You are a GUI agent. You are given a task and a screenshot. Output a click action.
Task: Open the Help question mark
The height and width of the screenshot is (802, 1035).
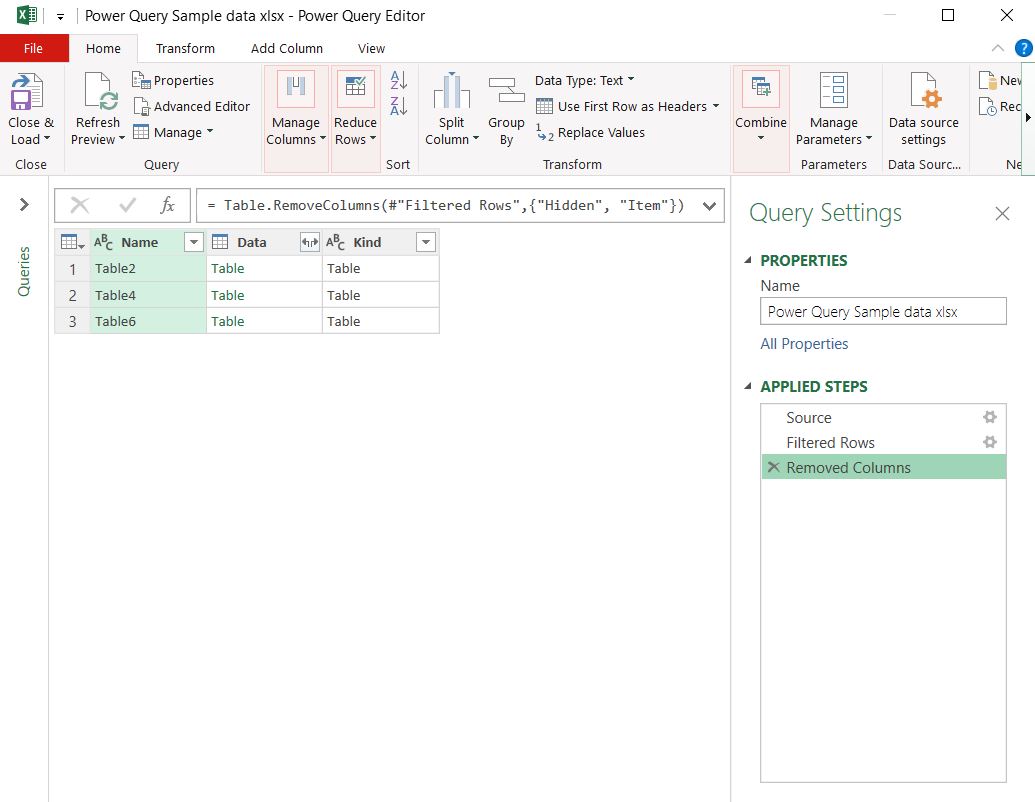(1023, 48)
